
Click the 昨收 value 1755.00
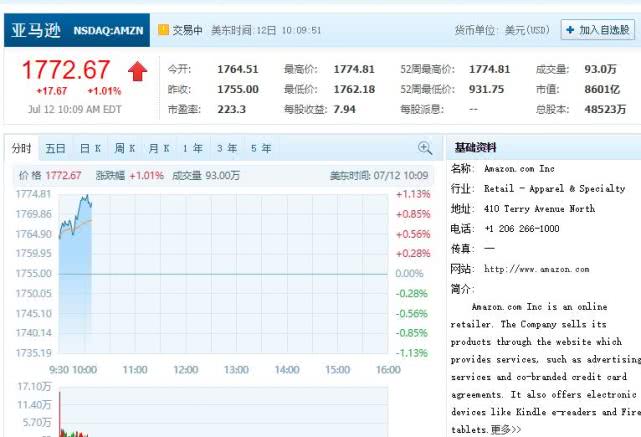coord(238,89)
